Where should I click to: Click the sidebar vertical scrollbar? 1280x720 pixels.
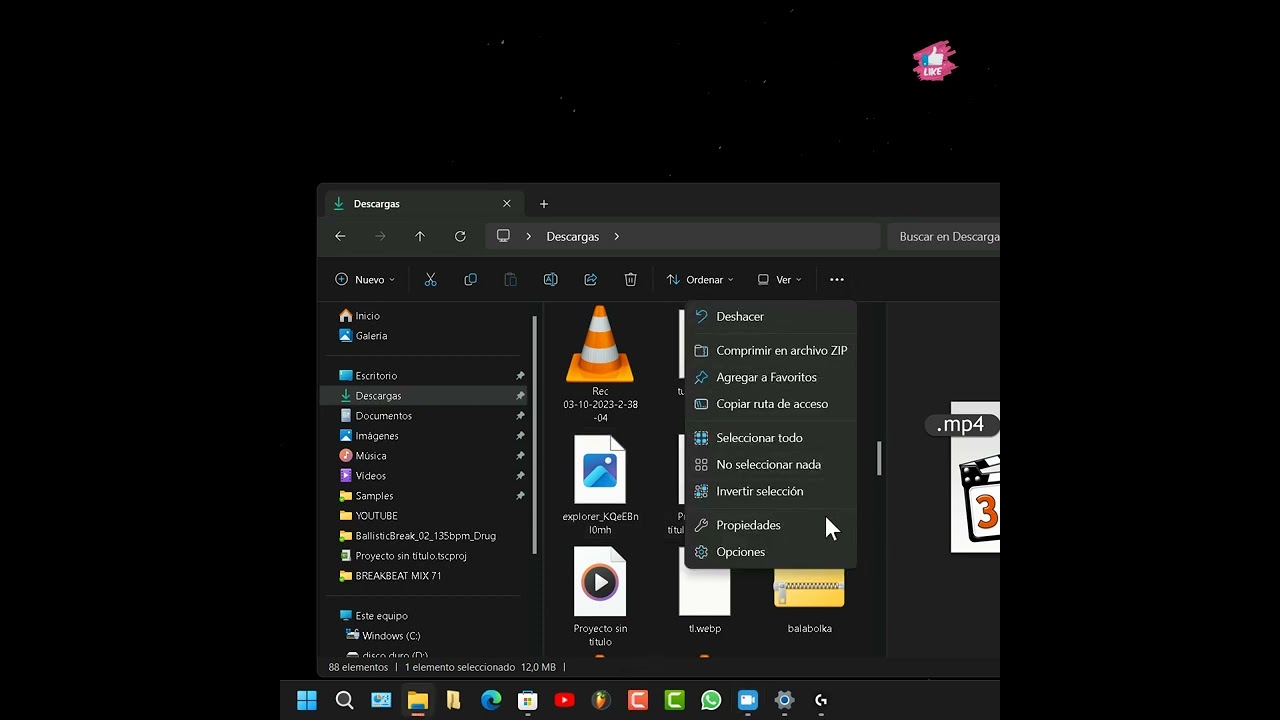pos(534,435)
